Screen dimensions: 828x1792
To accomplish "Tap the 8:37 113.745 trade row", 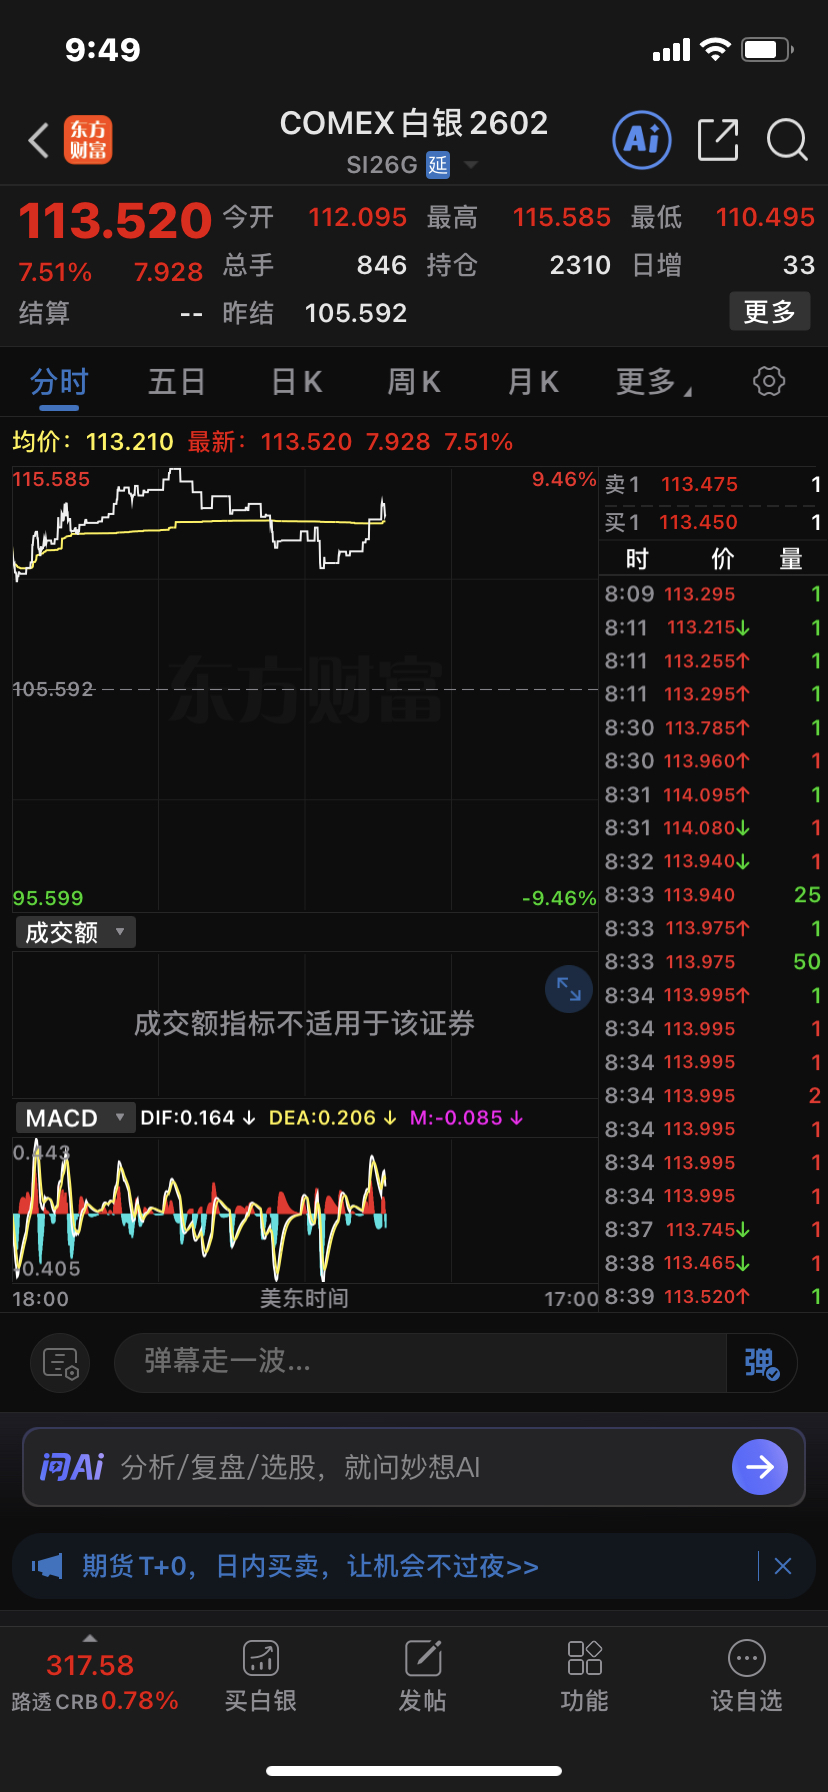I will coord(713,1230).
